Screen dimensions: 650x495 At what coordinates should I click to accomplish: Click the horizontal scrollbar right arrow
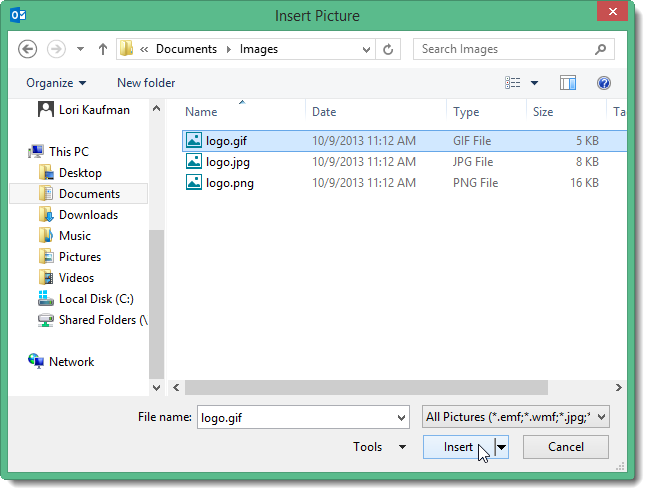pyautogui.click(x=618, y=388)
